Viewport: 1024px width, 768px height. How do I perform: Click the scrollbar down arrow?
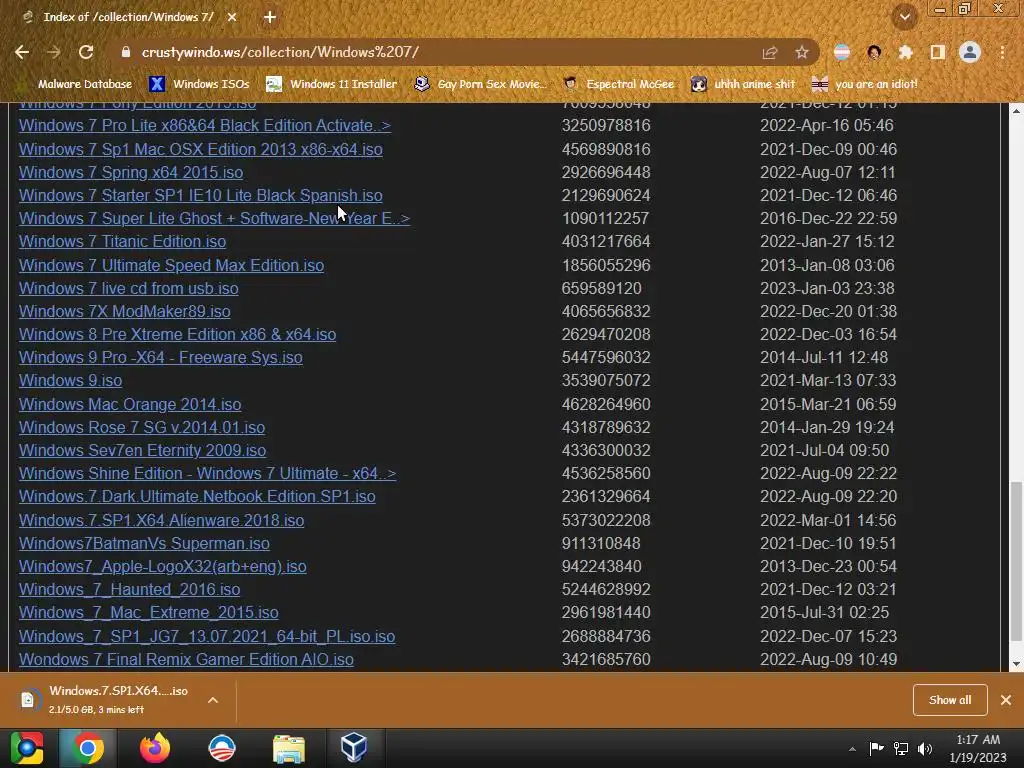[1016, 664]
